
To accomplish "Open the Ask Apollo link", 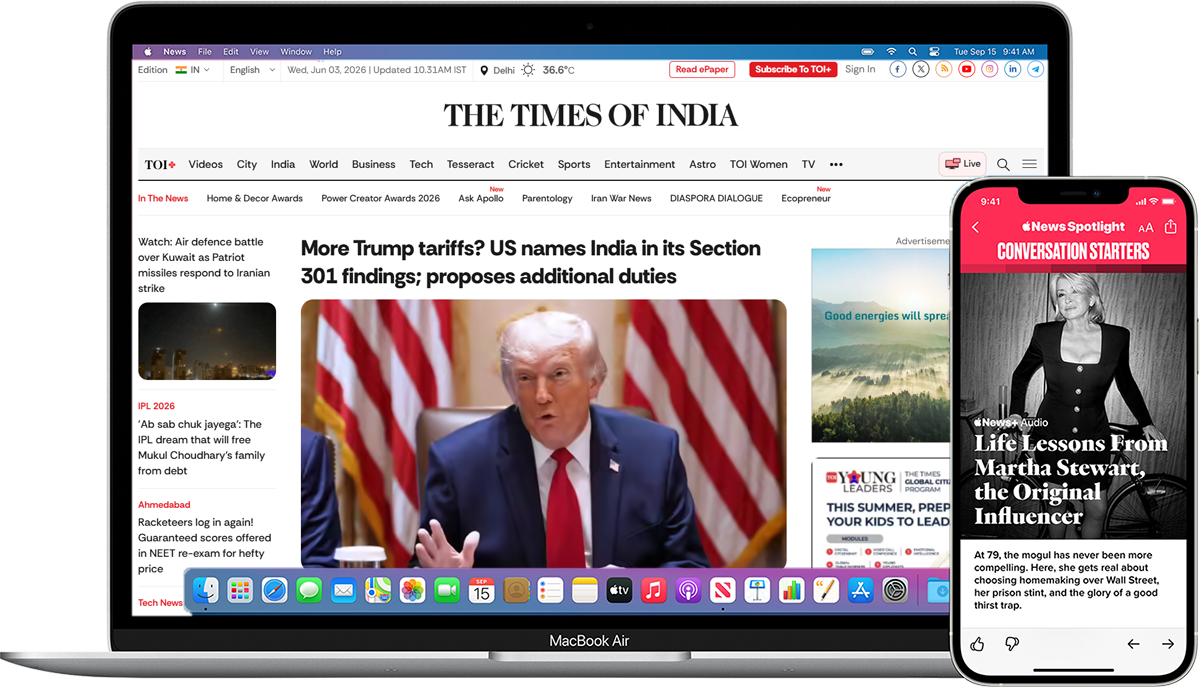I will 481,198.
